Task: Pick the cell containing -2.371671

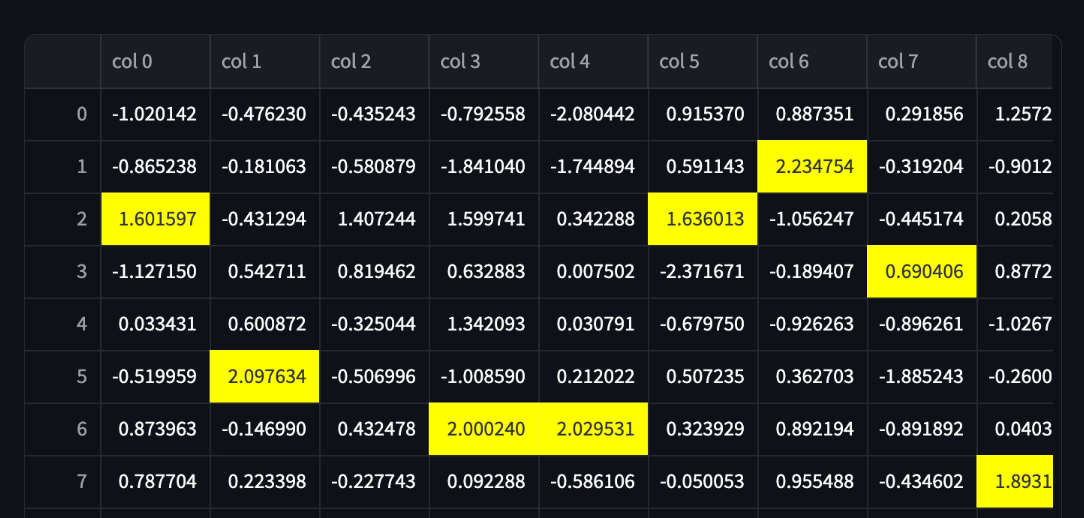Action: (702, 272)
